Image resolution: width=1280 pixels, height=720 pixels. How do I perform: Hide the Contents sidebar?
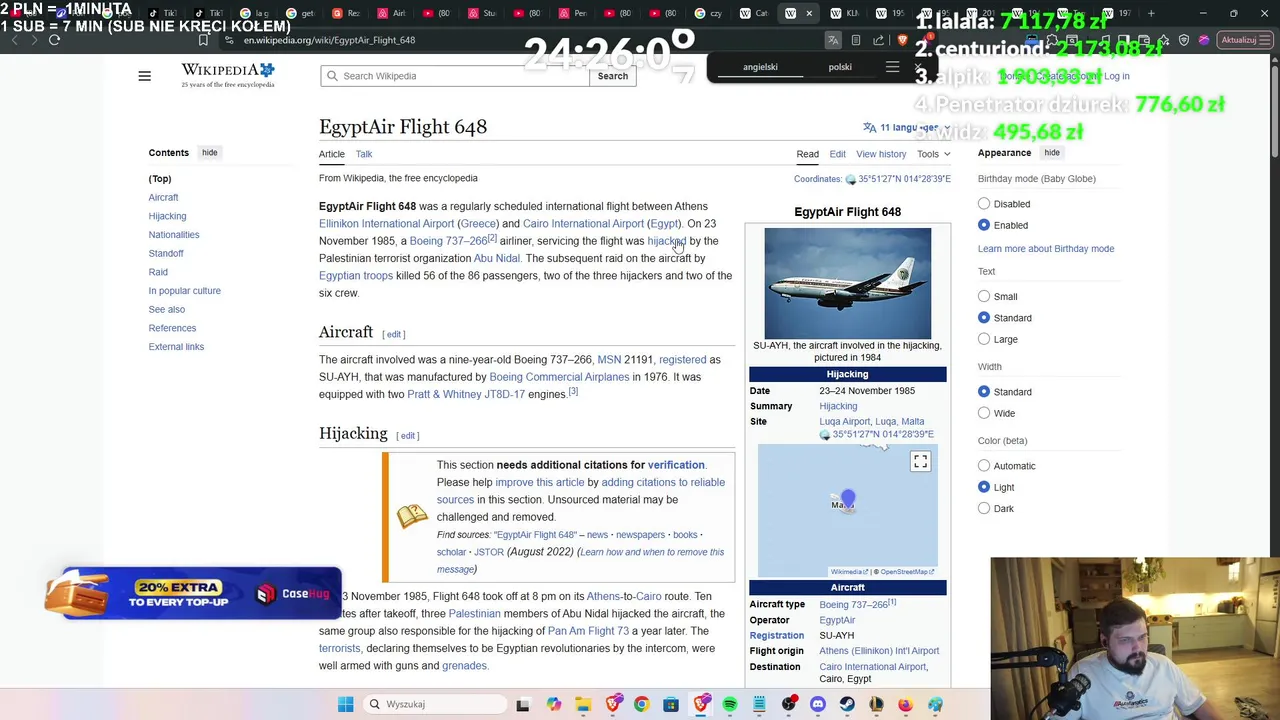[x=209, y=153]
